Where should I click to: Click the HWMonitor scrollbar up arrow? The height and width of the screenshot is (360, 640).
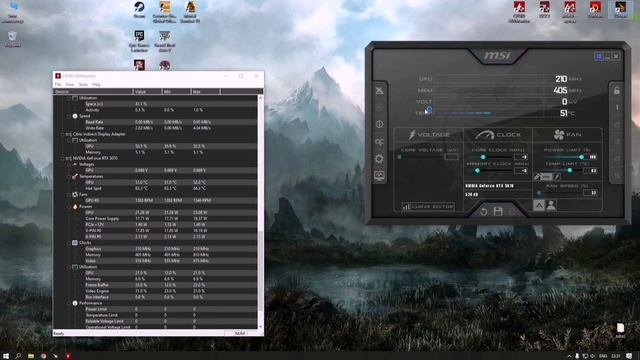pyautogui.click(x=260, y=98)
